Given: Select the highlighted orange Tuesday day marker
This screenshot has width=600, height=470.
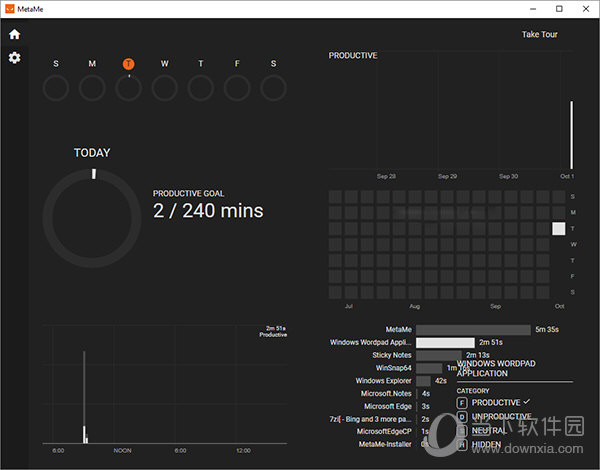Looking at the screenshot, I should 129,64.
